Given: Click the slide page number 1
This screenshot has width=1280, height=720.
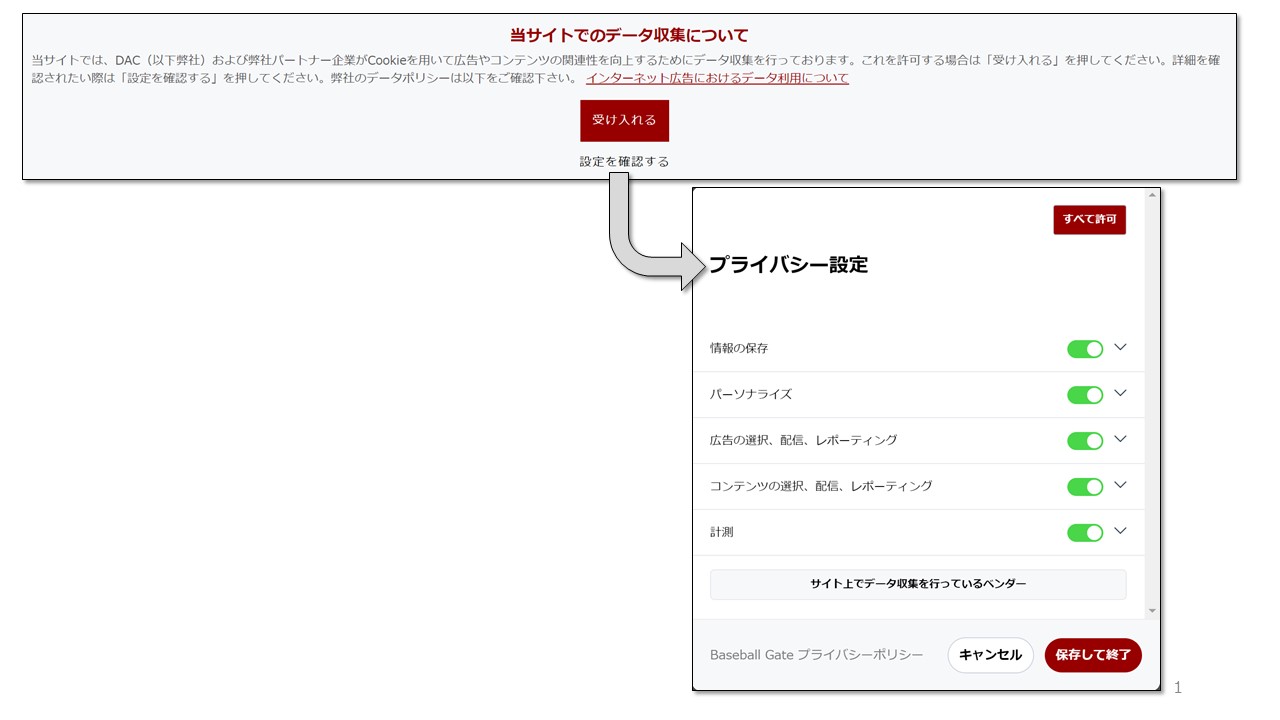Looking at the screenshot, I should [x=1177, y=688].
